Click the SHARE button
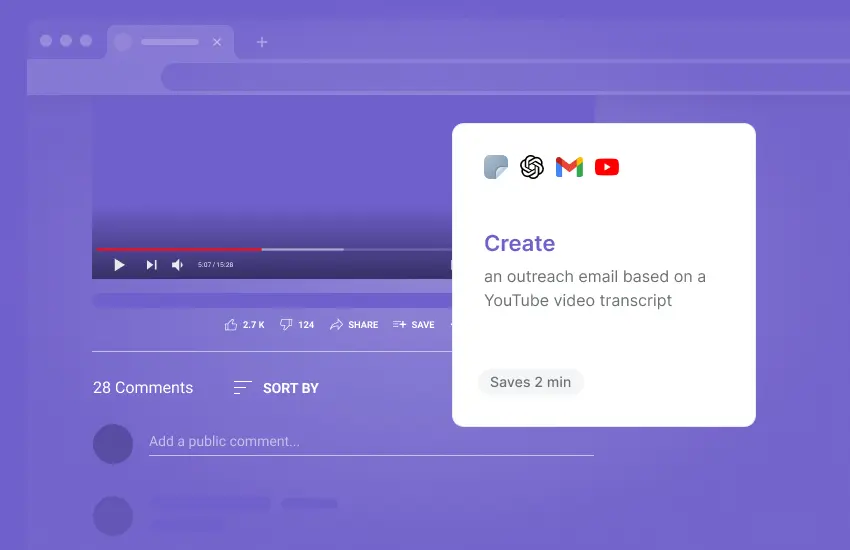The image size is (850, 550). pos(354,325)
